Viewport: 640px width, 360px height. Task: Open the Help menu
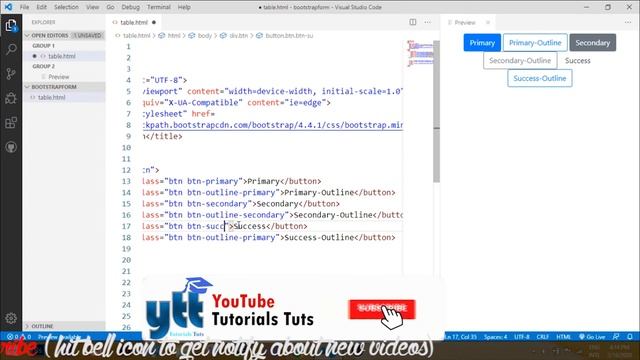click(184, 7)
